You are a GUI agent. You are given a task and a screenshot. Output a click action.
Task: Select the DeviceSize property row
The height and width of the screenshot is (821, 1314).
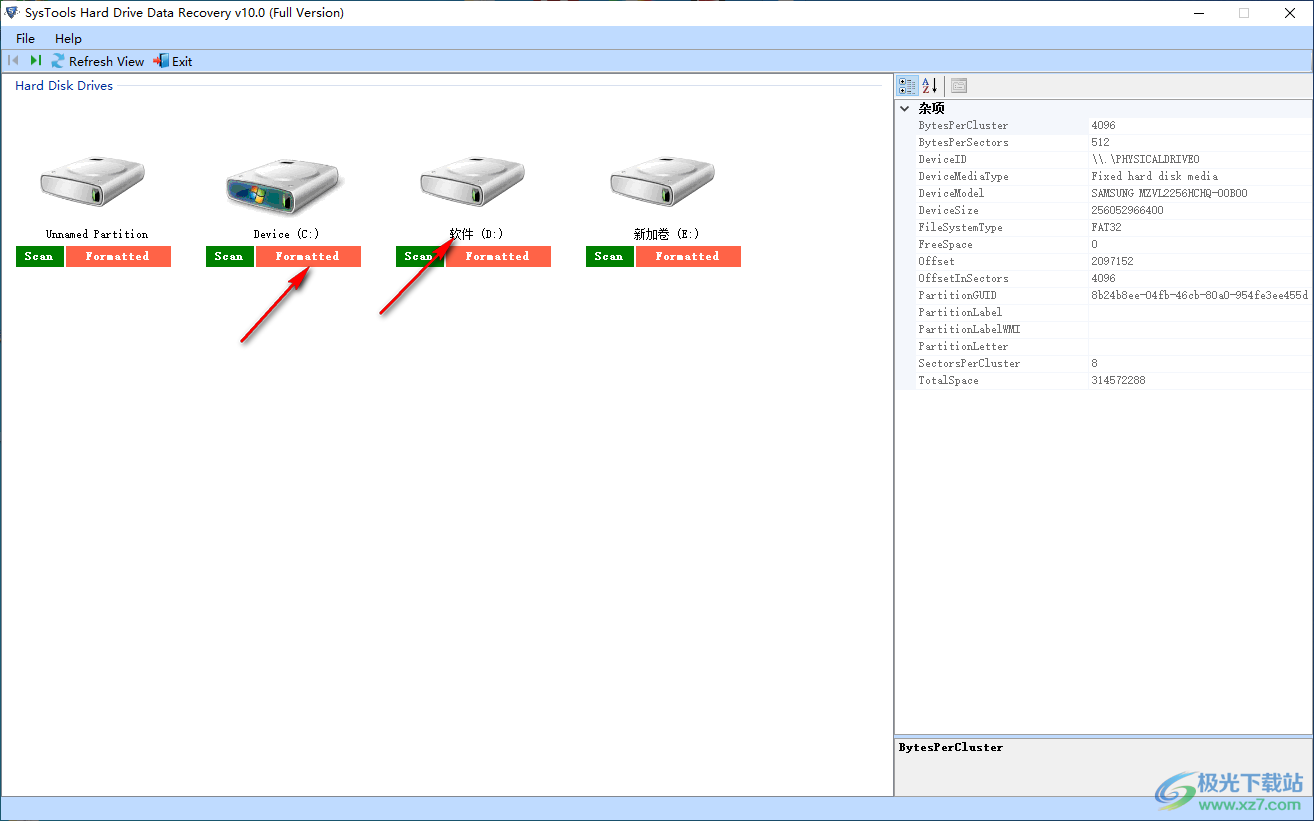pos(1104,211)
